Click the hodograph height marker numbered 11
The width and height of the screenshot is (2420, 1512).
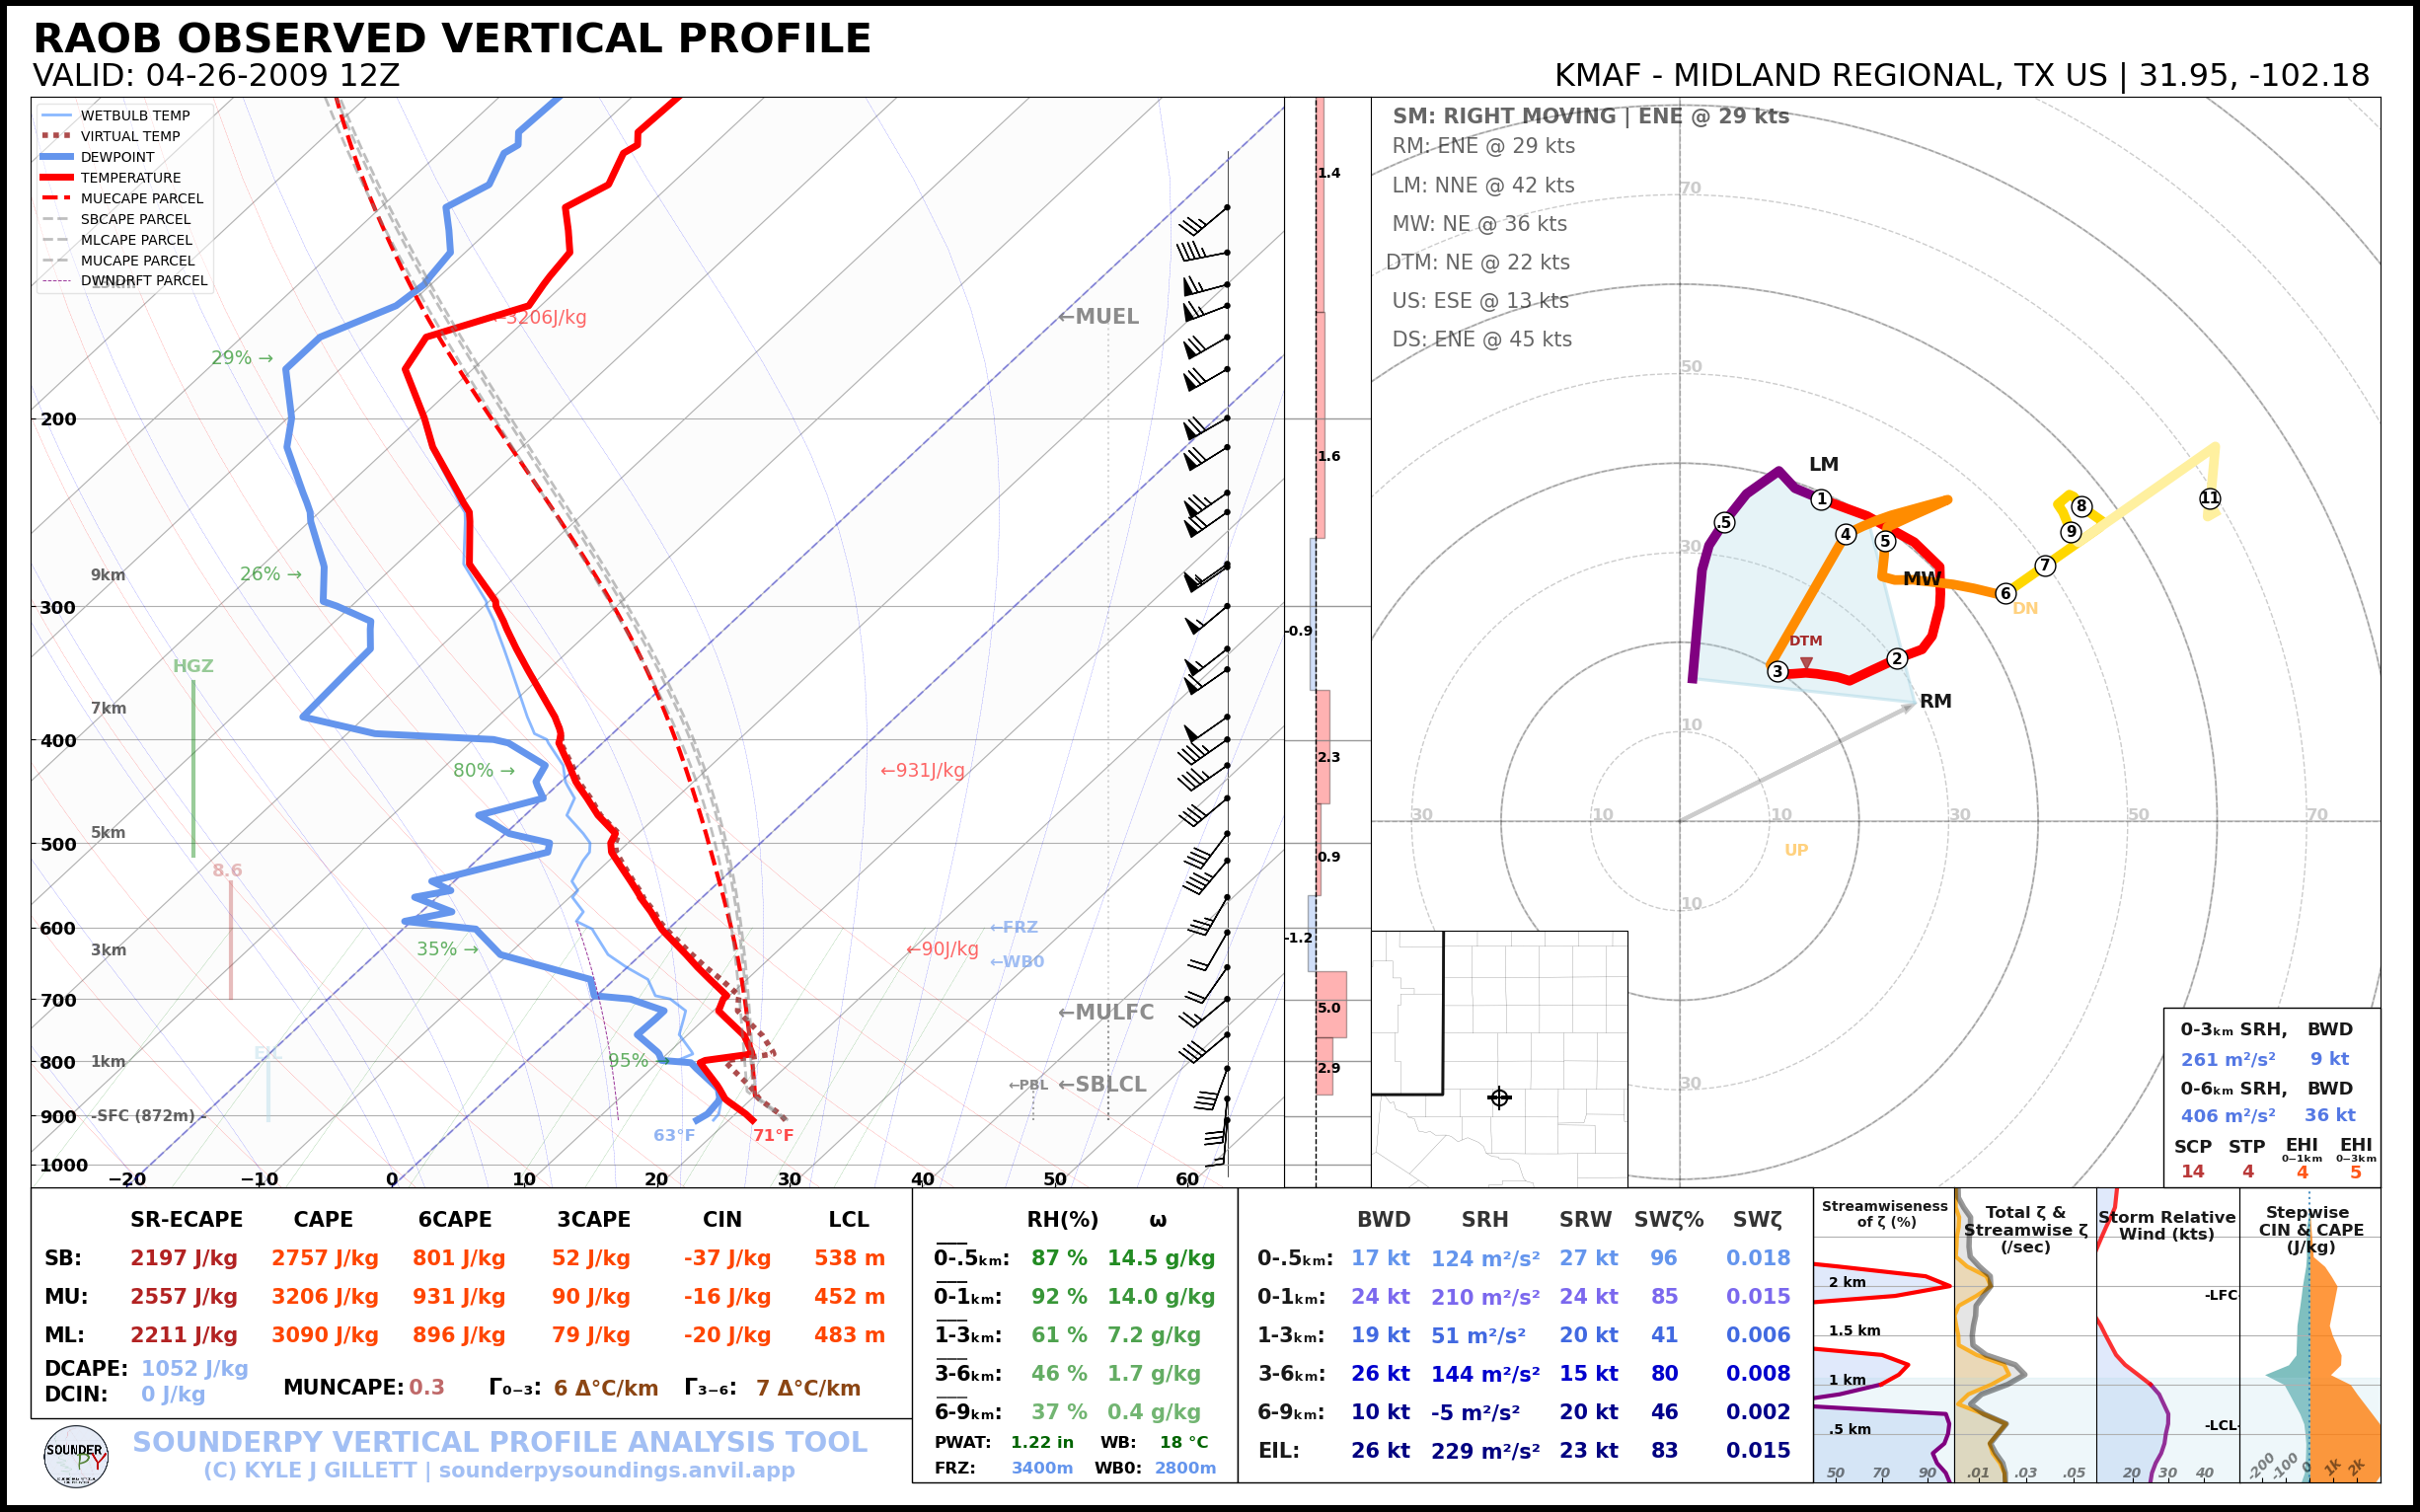(2210, 498)
